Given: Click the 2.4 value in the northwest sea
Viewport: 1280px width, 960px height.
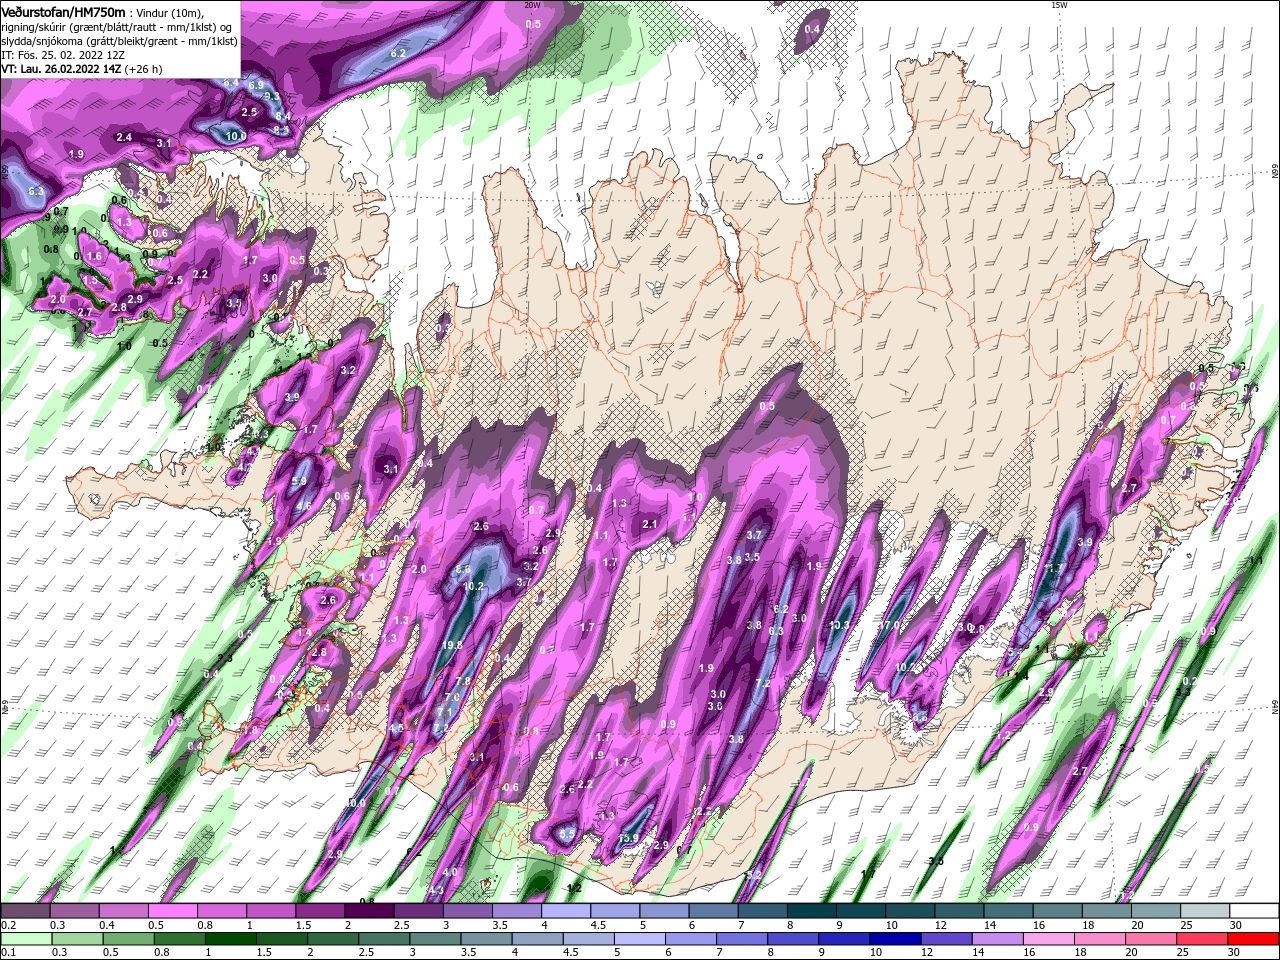Looking at the screenshot, I should (124, 137).
